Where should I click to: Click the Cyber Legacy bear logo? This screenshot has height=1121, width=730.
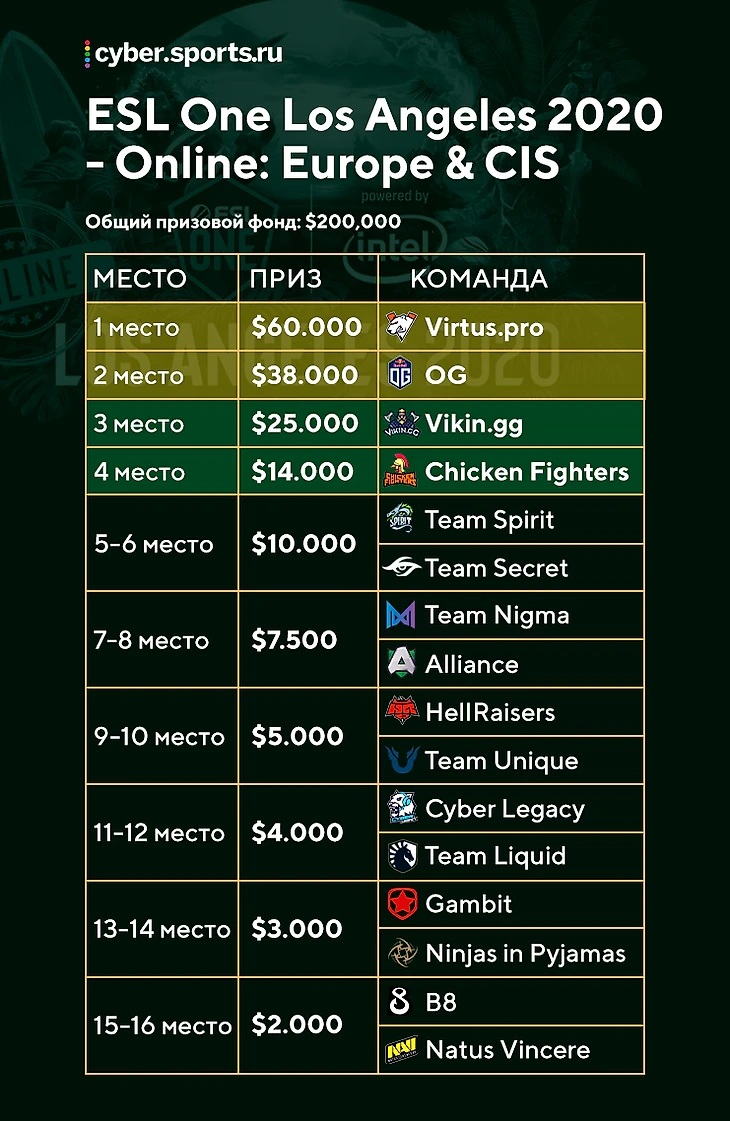click(x=402, y=808)
